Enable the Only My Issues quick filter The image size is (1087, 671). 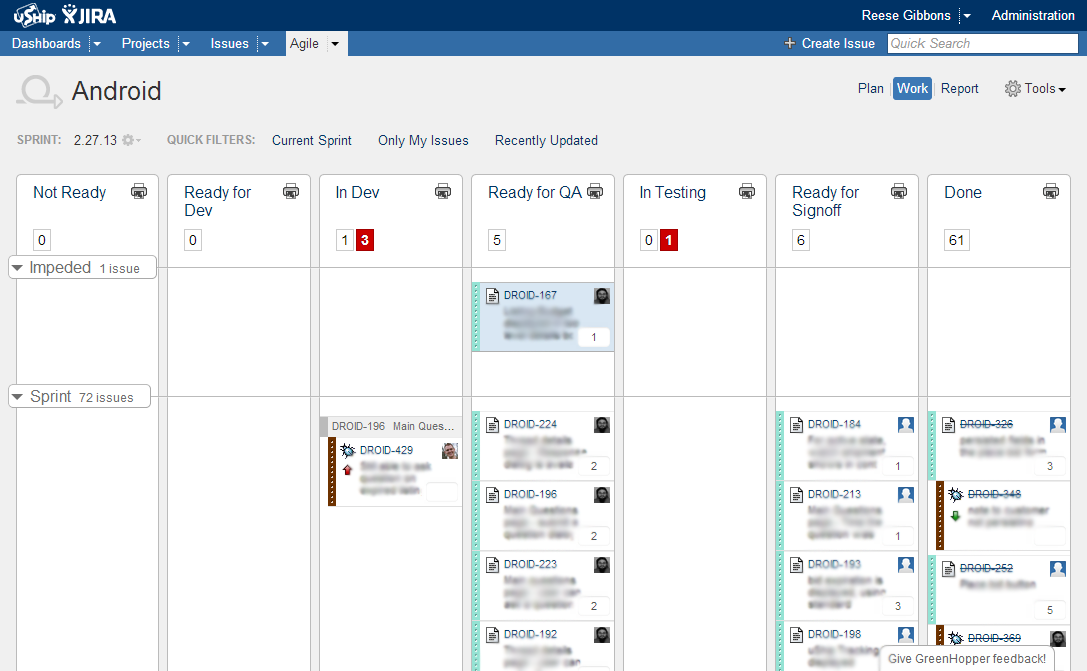pyautogui.click(x=423, y=140)
